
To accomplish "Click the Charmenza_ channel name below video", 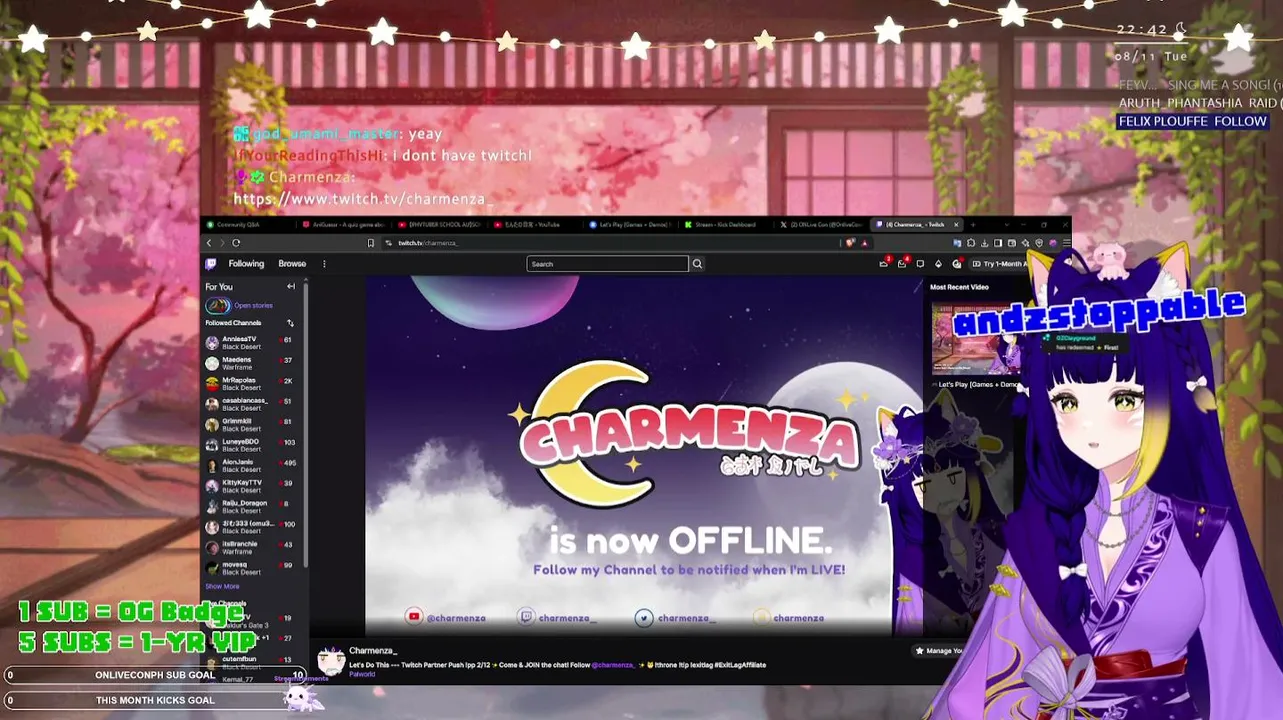I will [x=373, y=651].
